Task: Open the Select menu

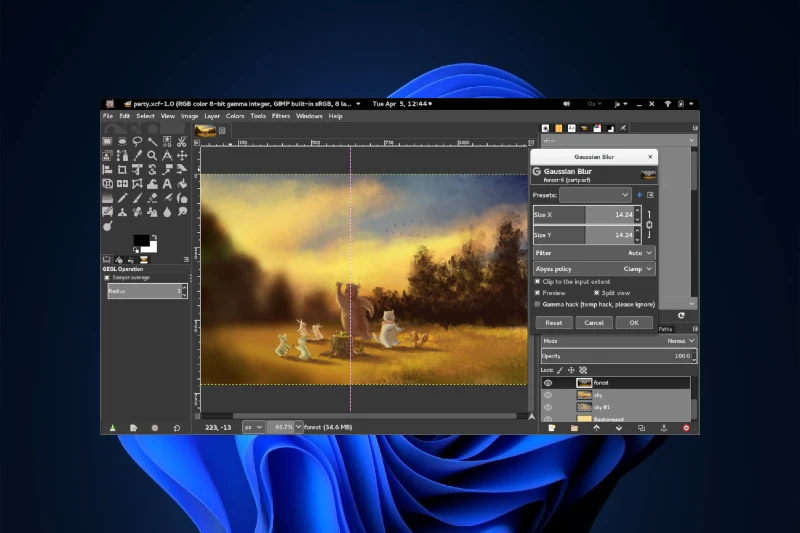Action: [x=145, y=116]
